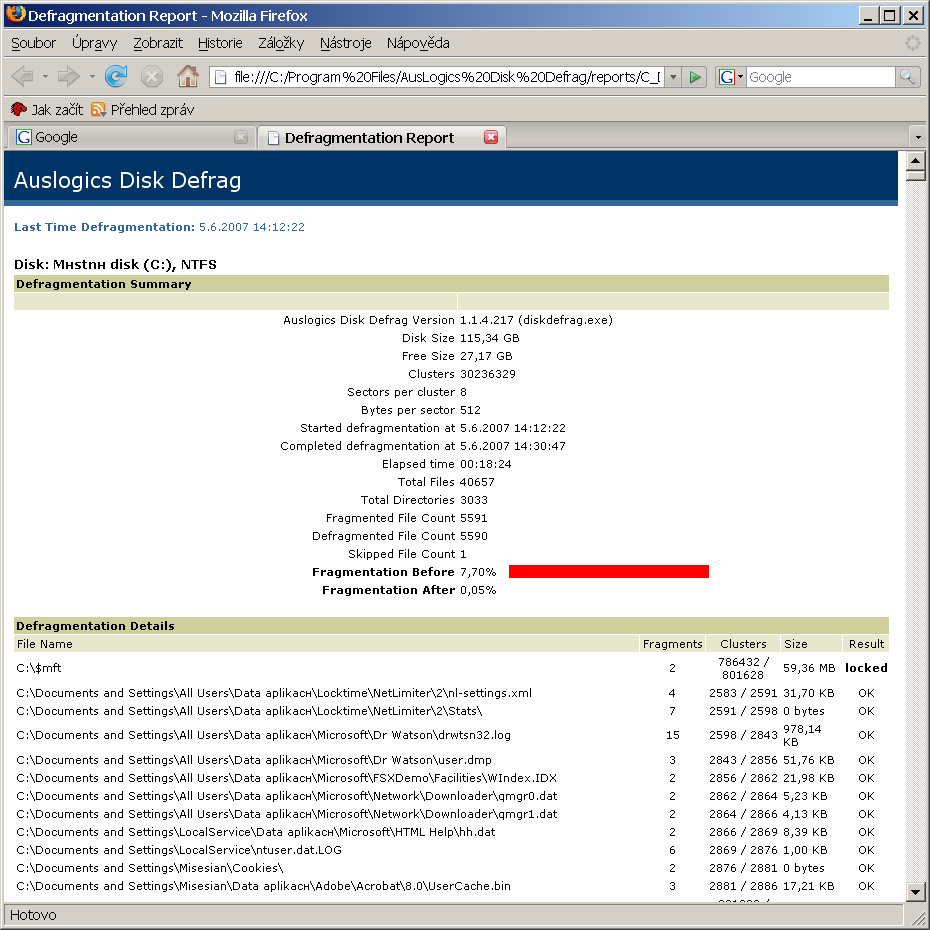Open the Jak začít bookmark
Image resolution: width=930 pixels, height=930 pixels.
(x=47, y=110)
